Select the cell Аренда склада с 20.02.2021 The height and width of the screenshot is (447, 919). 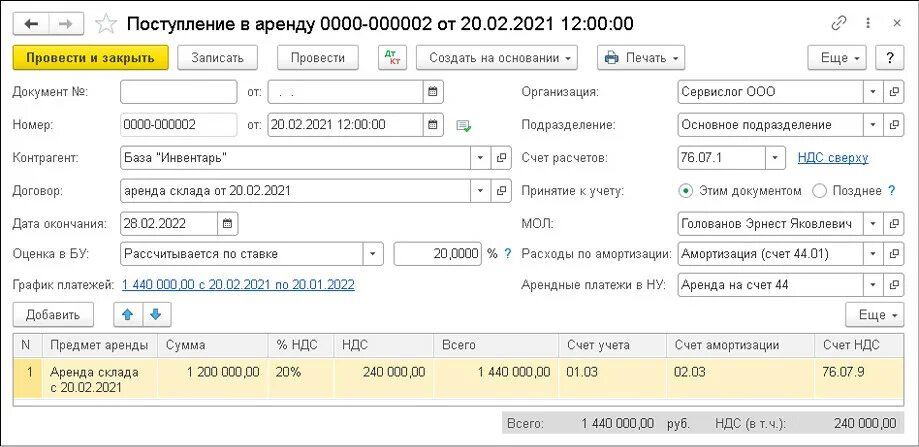[100, 380]
